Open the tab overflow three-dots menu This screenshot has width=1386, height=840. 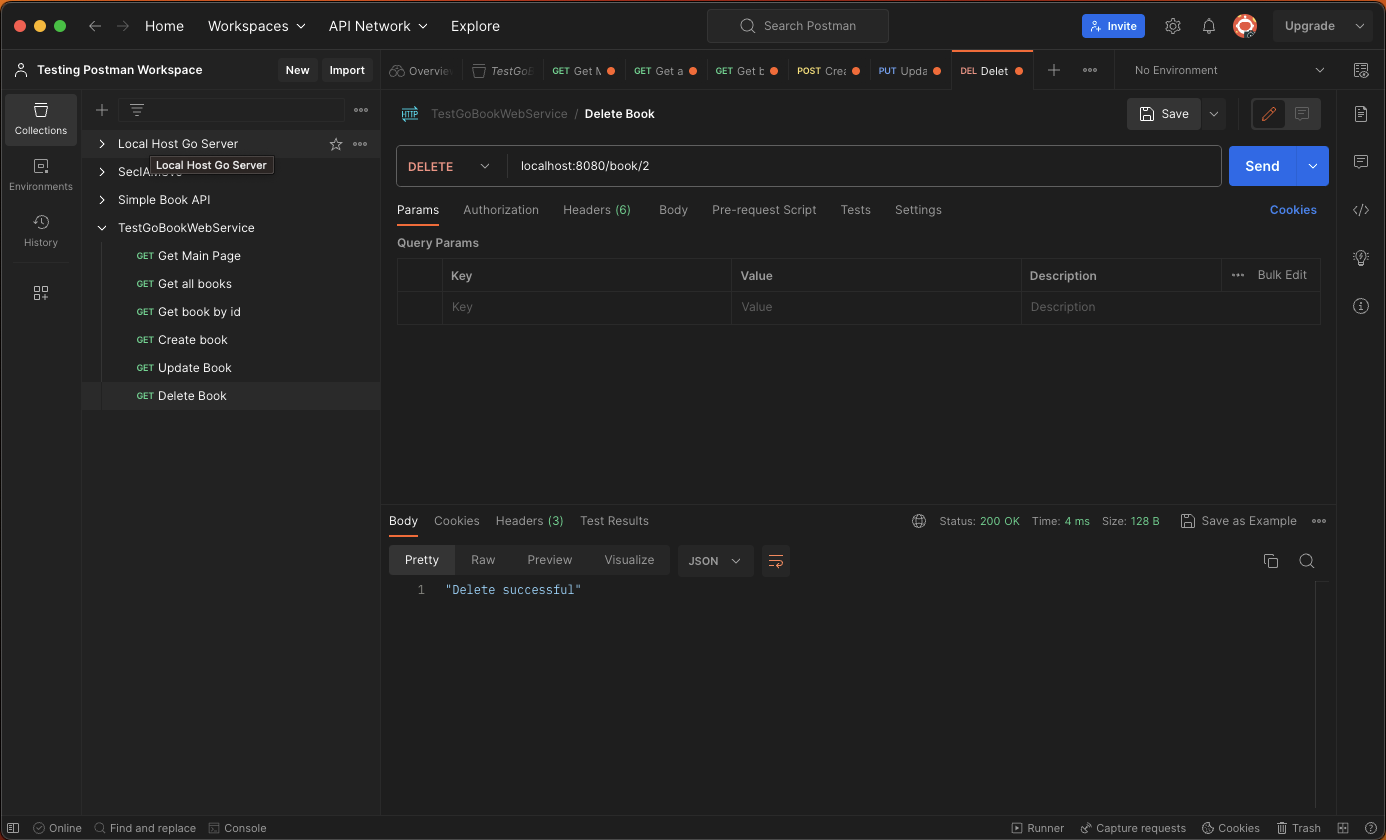coord(1090,70)
